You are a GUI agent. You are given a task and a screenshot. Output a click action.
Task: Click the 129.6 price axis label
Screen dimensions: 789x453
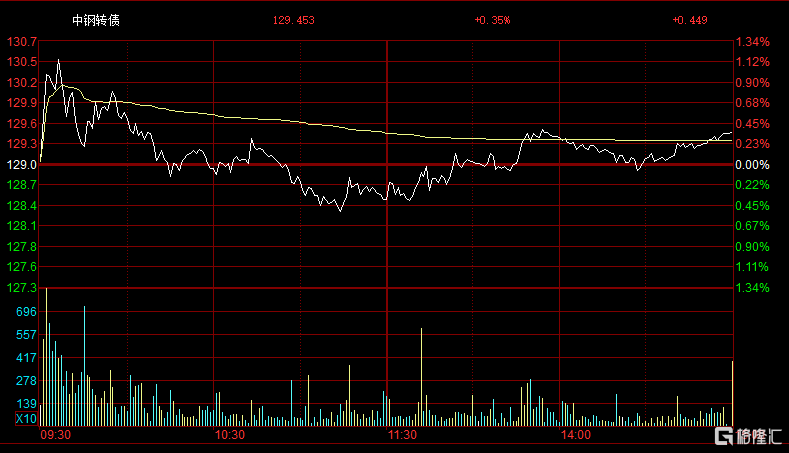tap(22, 124)
